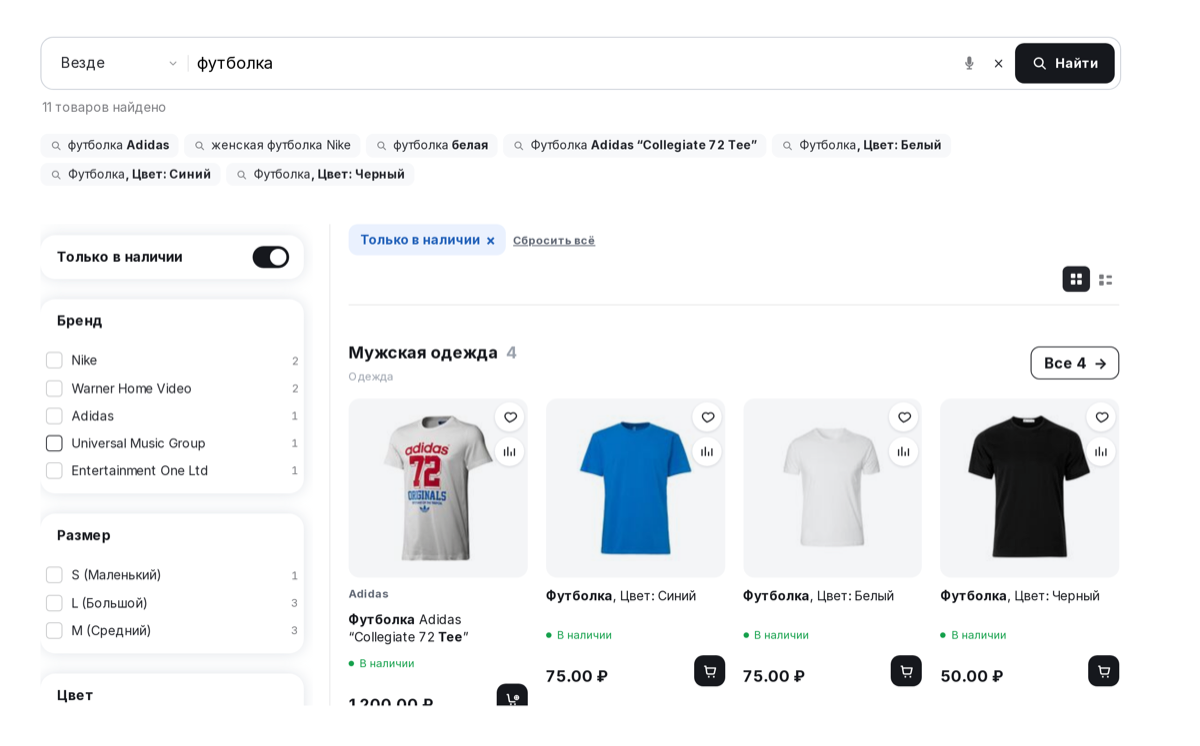Viewport: 1200px width, 746px height.
Task: Click into the футболка search input field
Action: 570,63
